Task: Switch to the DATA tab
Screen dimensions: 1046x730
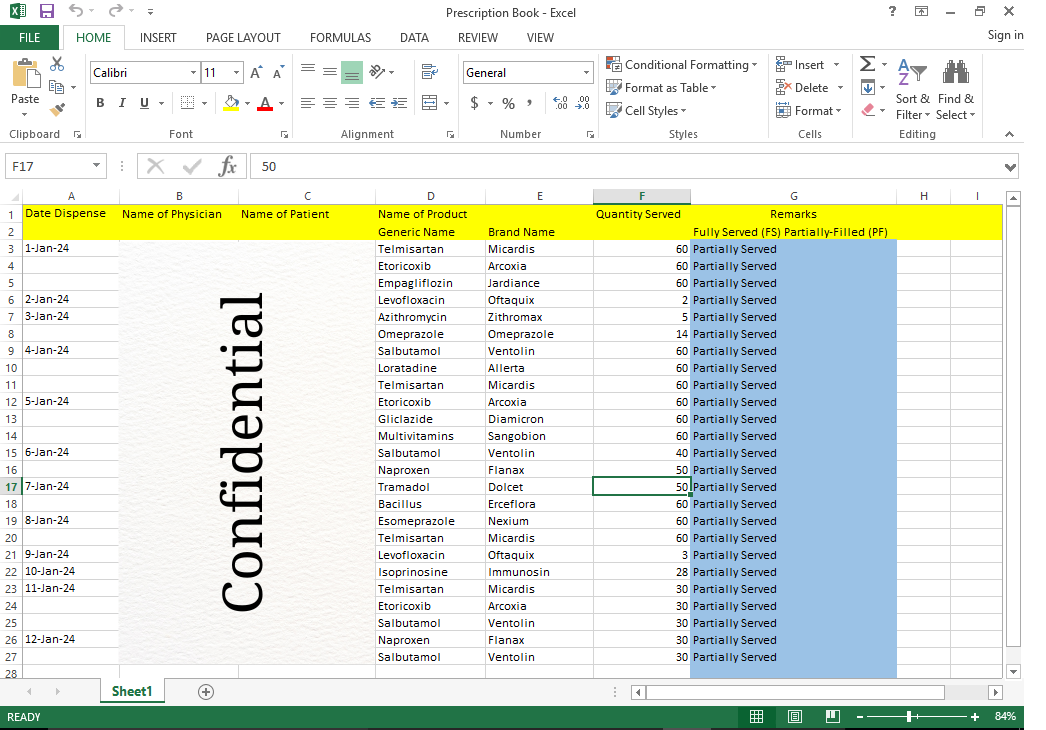Action: click(x=414, y=38)
